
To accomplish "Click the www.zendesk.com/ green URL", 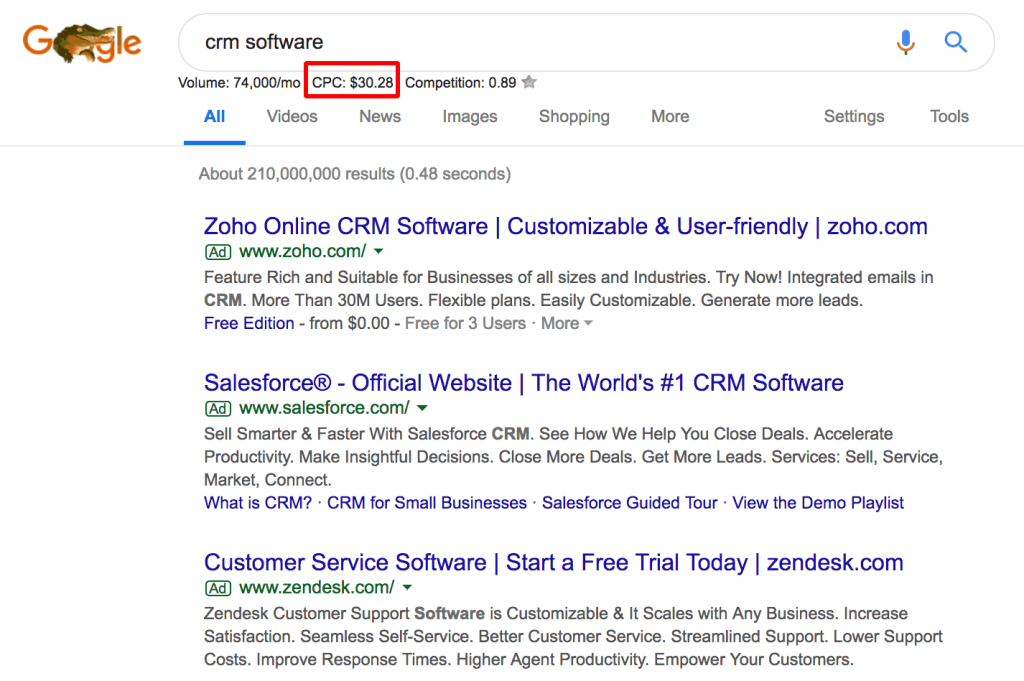I will (317, 588).
